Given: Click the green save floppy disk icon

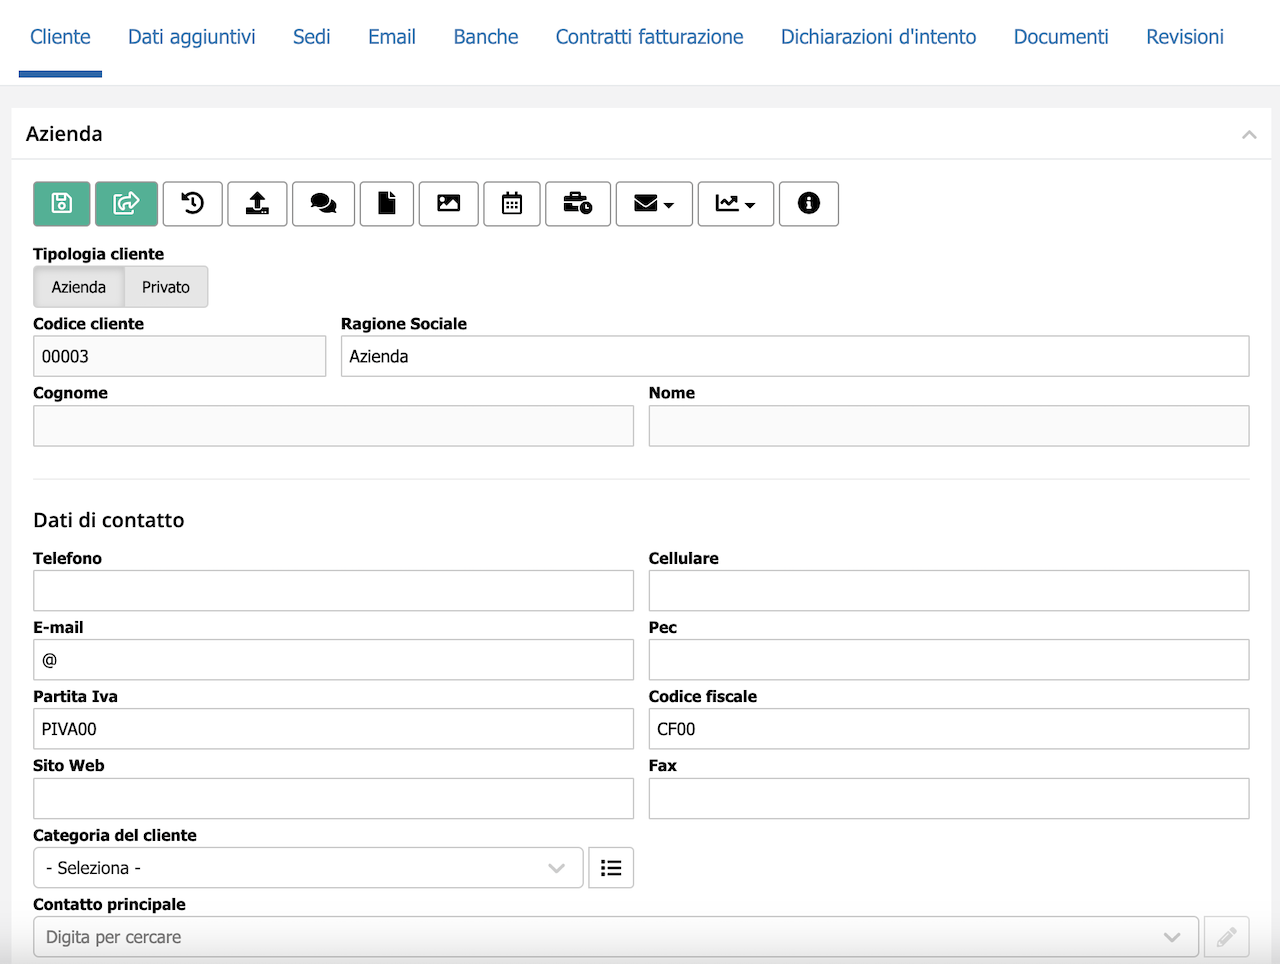Looking at the screenshot, I should (x=62, y=203).
